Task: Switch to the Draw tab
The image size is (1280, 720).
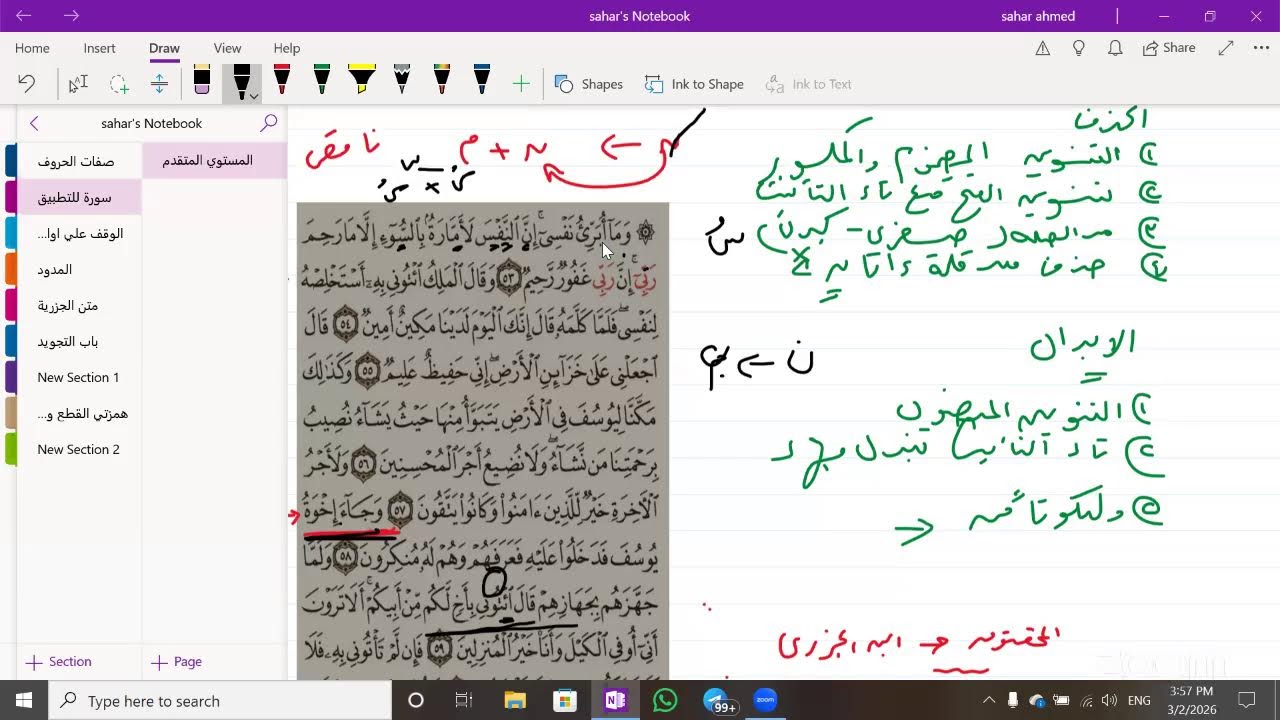Action: tap(164, 48)
